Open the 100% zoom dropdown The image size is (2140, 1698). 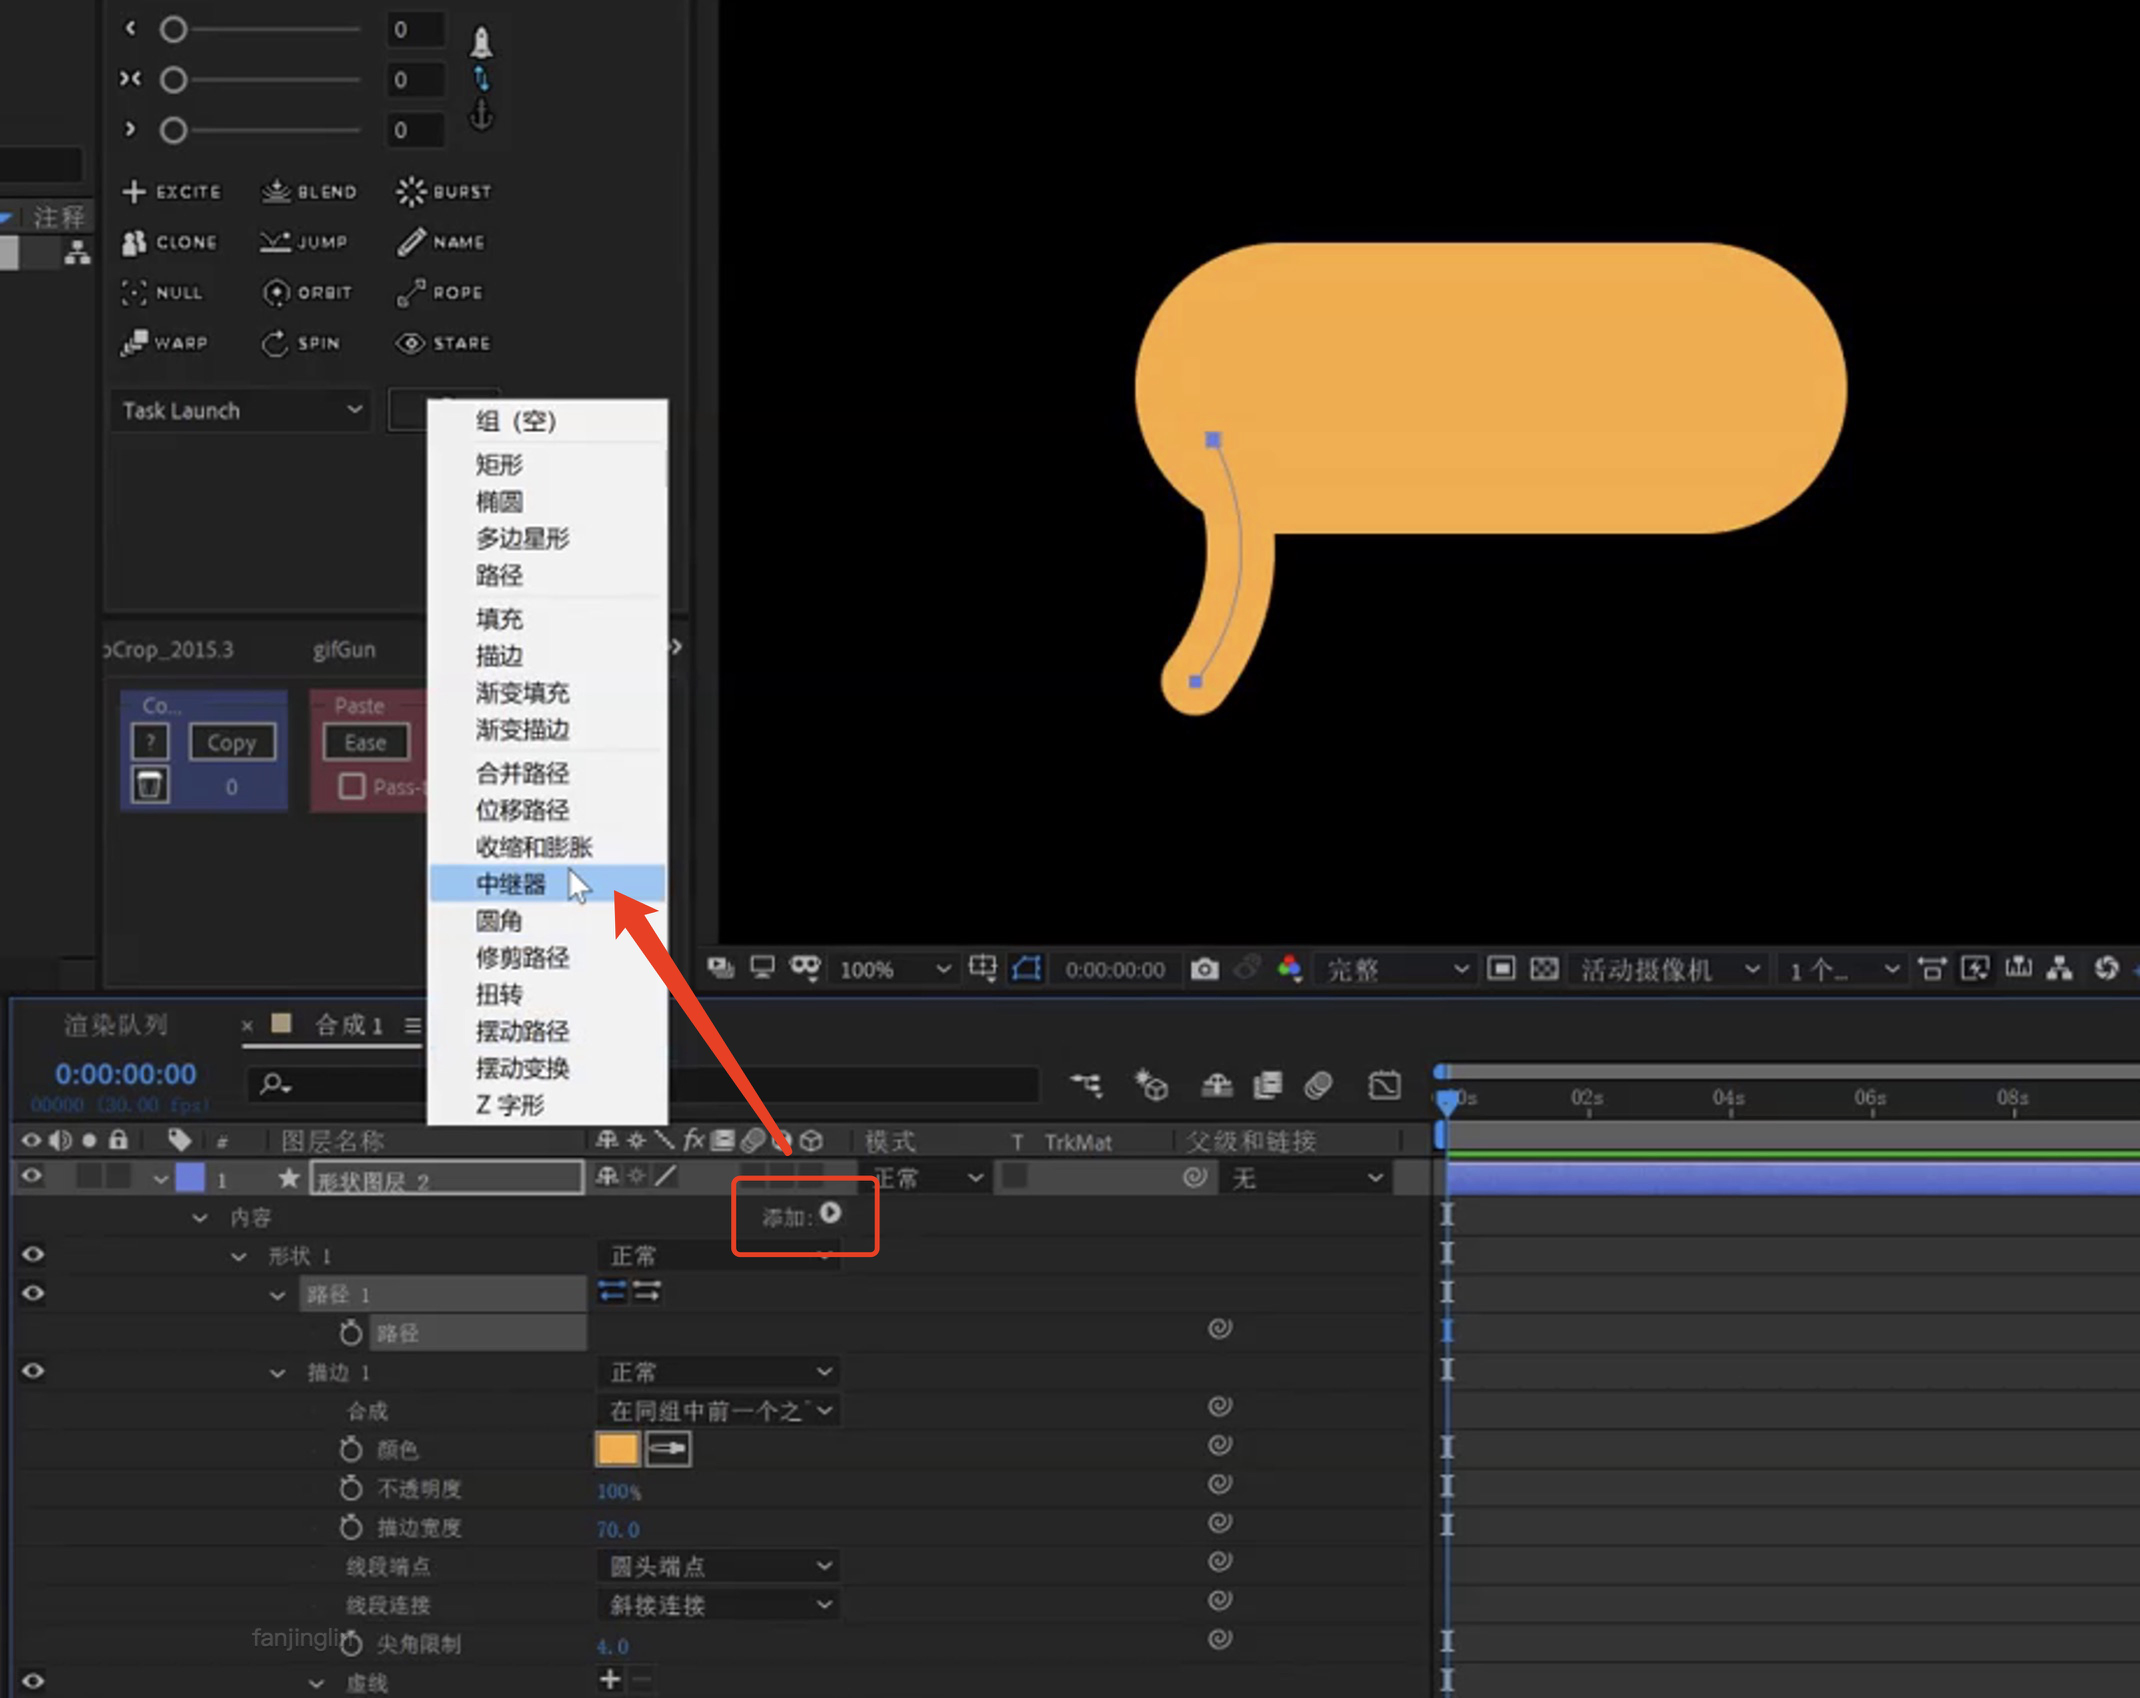pos(894,969)
